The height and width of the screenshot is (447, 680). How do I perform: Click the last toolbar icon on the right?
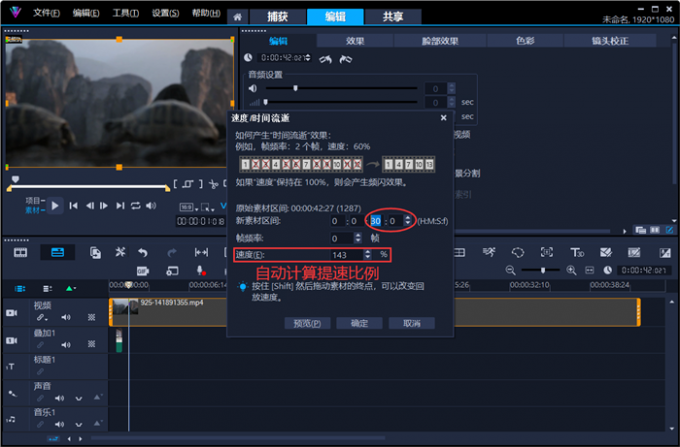664,252
